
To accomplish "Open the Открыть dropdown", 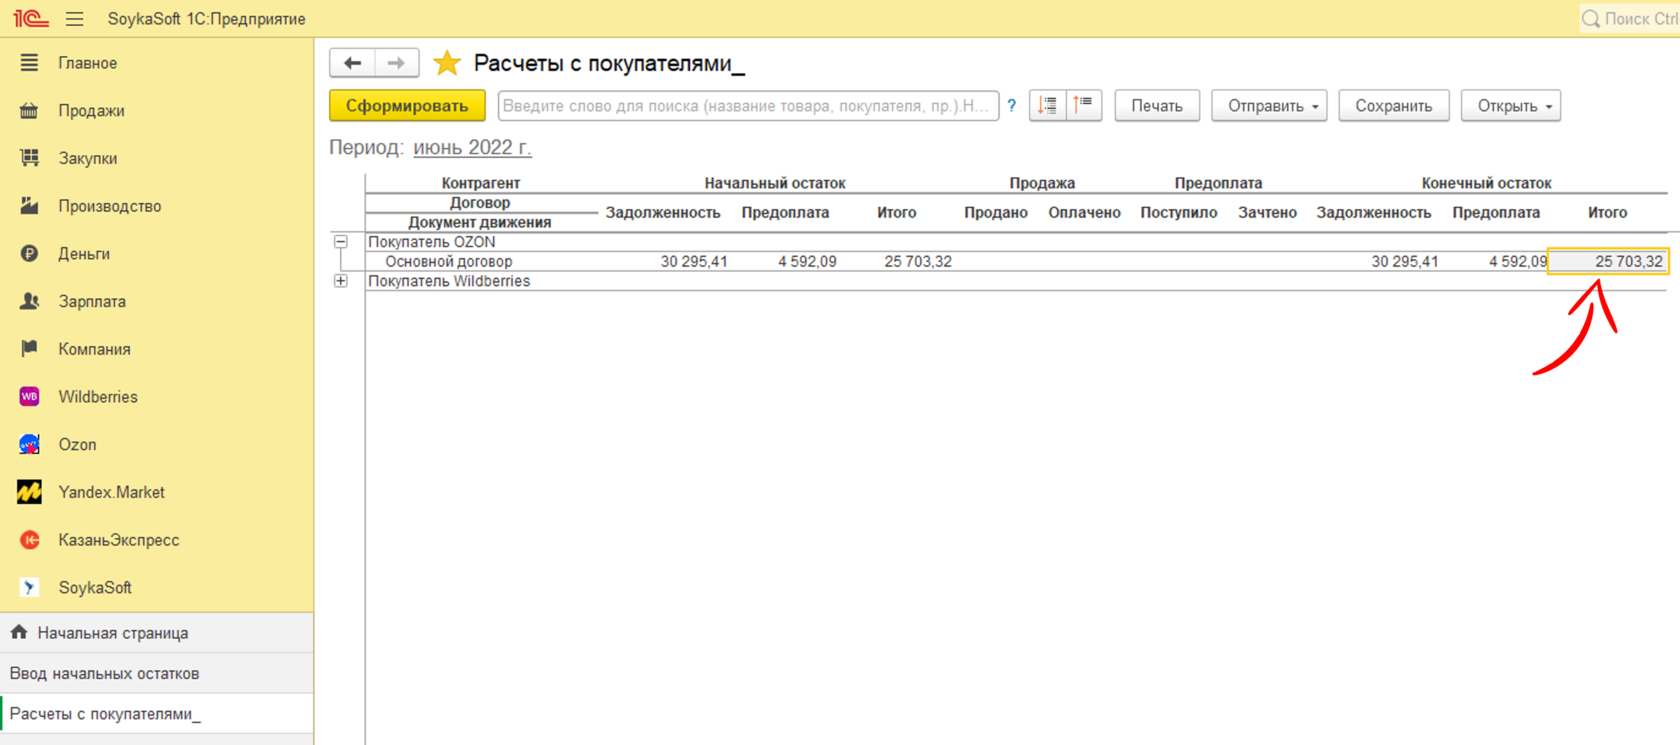I will [x=1511, y=106].
